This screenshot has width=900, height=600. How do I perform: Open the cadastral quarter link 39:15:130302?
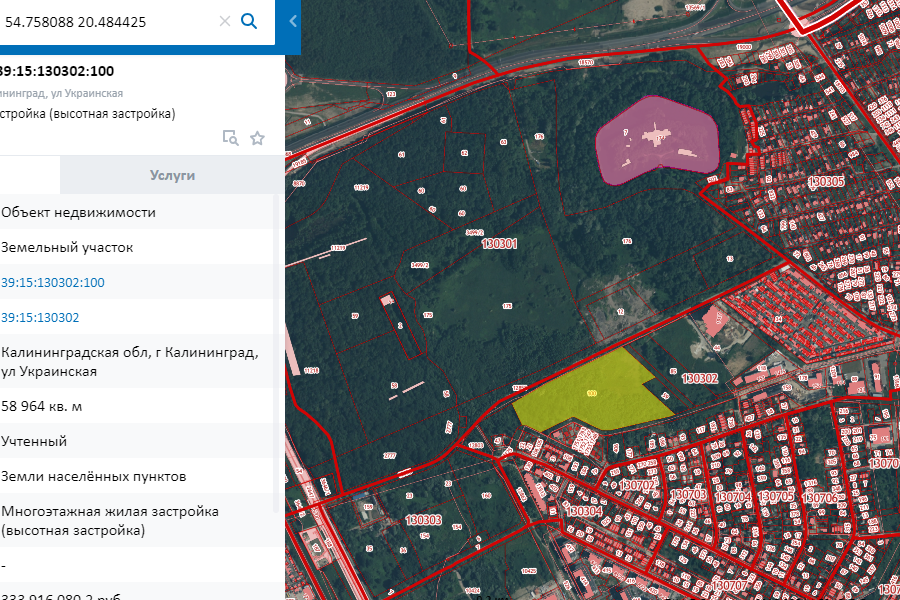(41, 318)
